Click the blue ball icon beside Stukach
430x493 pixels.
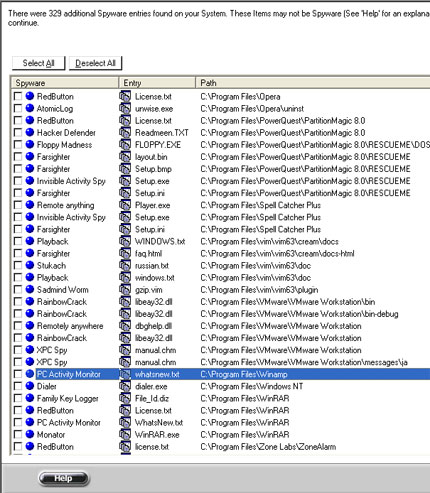click(x=30, y=265)
